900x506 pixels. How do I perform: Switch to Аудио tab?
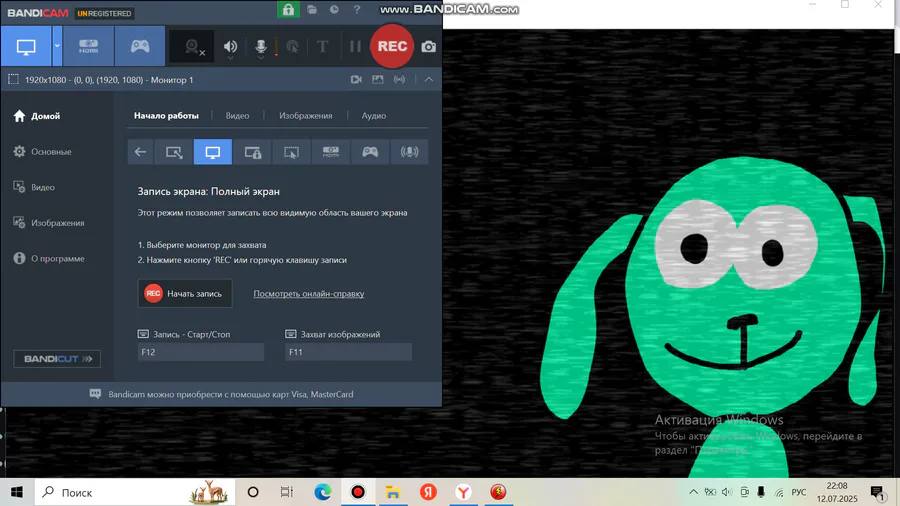374,115
